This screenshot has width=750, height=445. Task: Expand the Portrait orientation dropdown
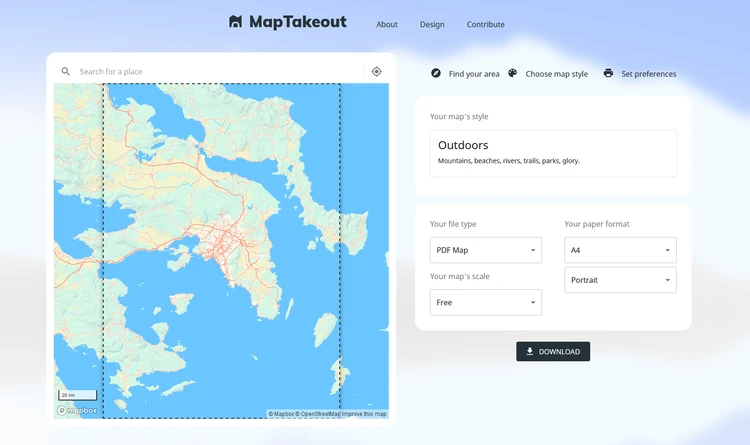(620, 280)
